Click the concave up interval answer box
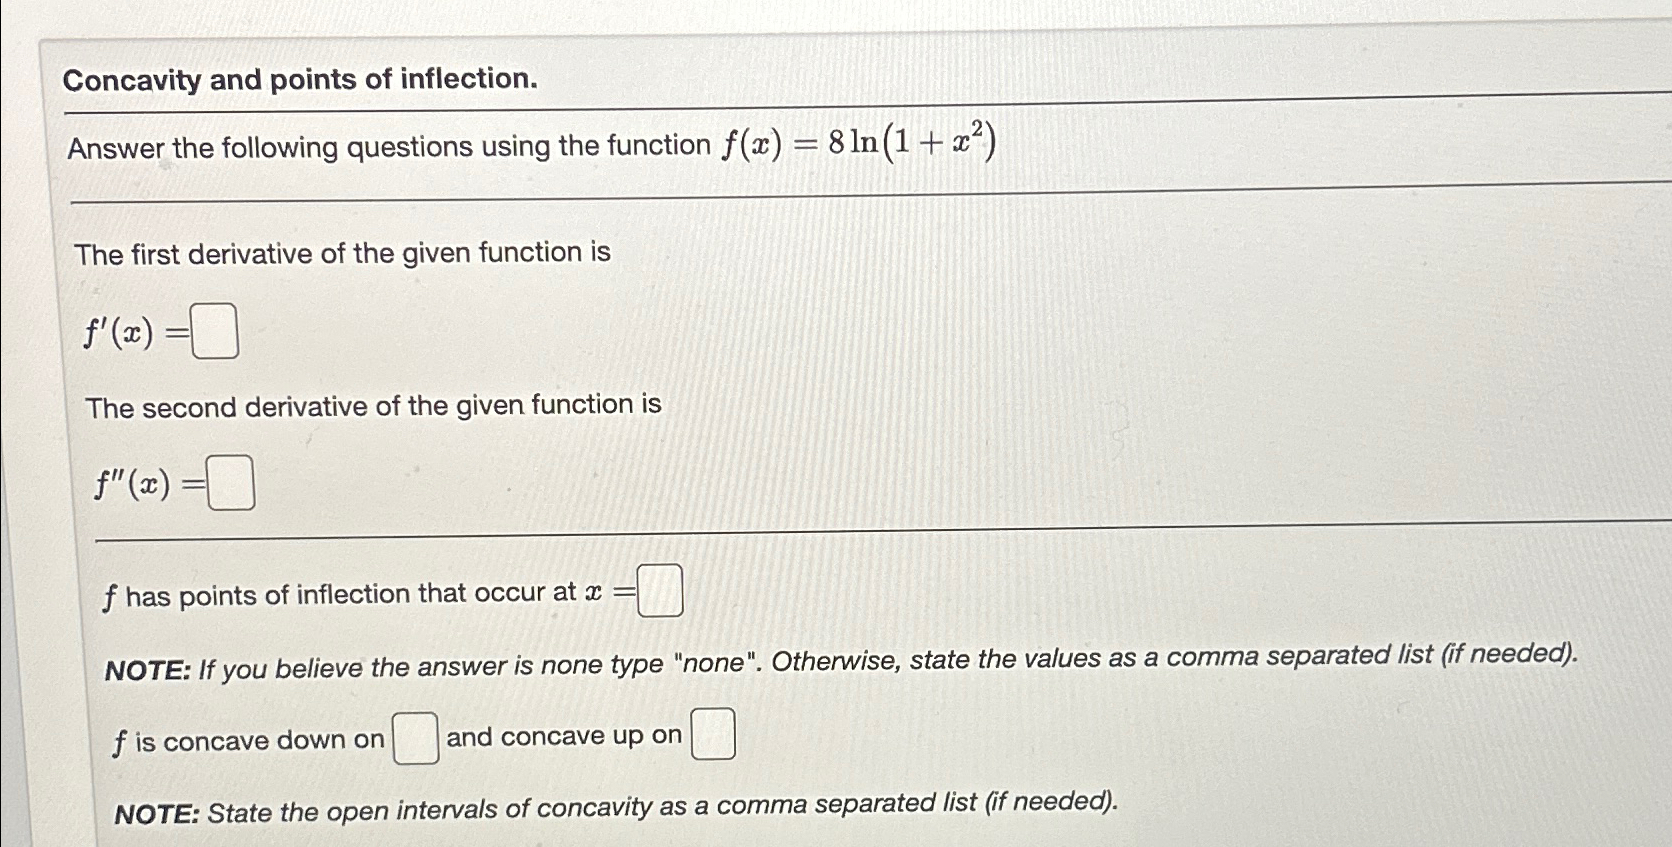 point(712,733)
